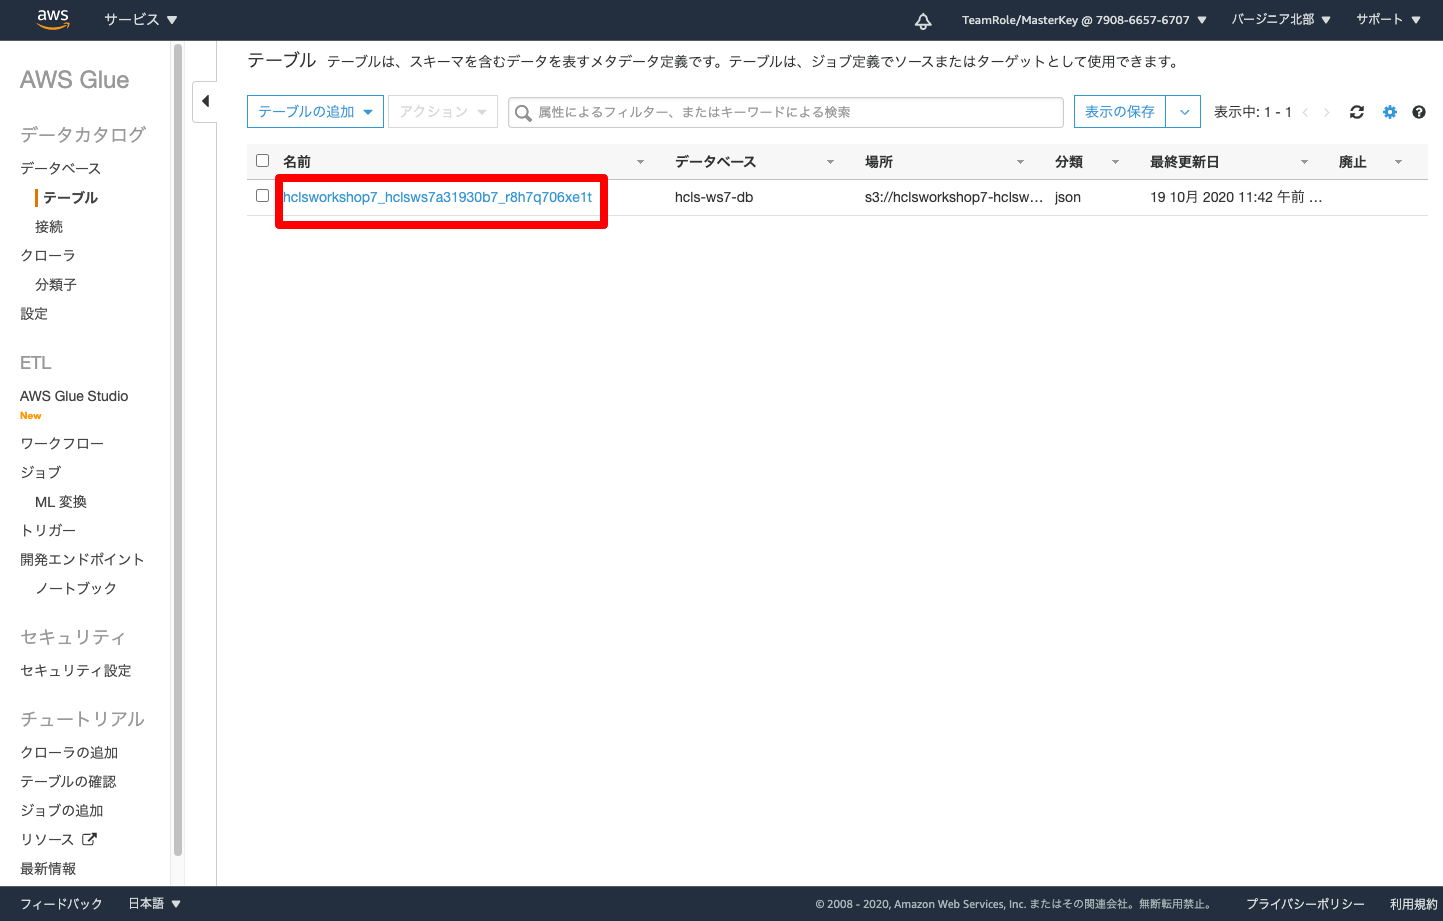
Task: Open the サポート dropdown menu
Action: 1388,20
